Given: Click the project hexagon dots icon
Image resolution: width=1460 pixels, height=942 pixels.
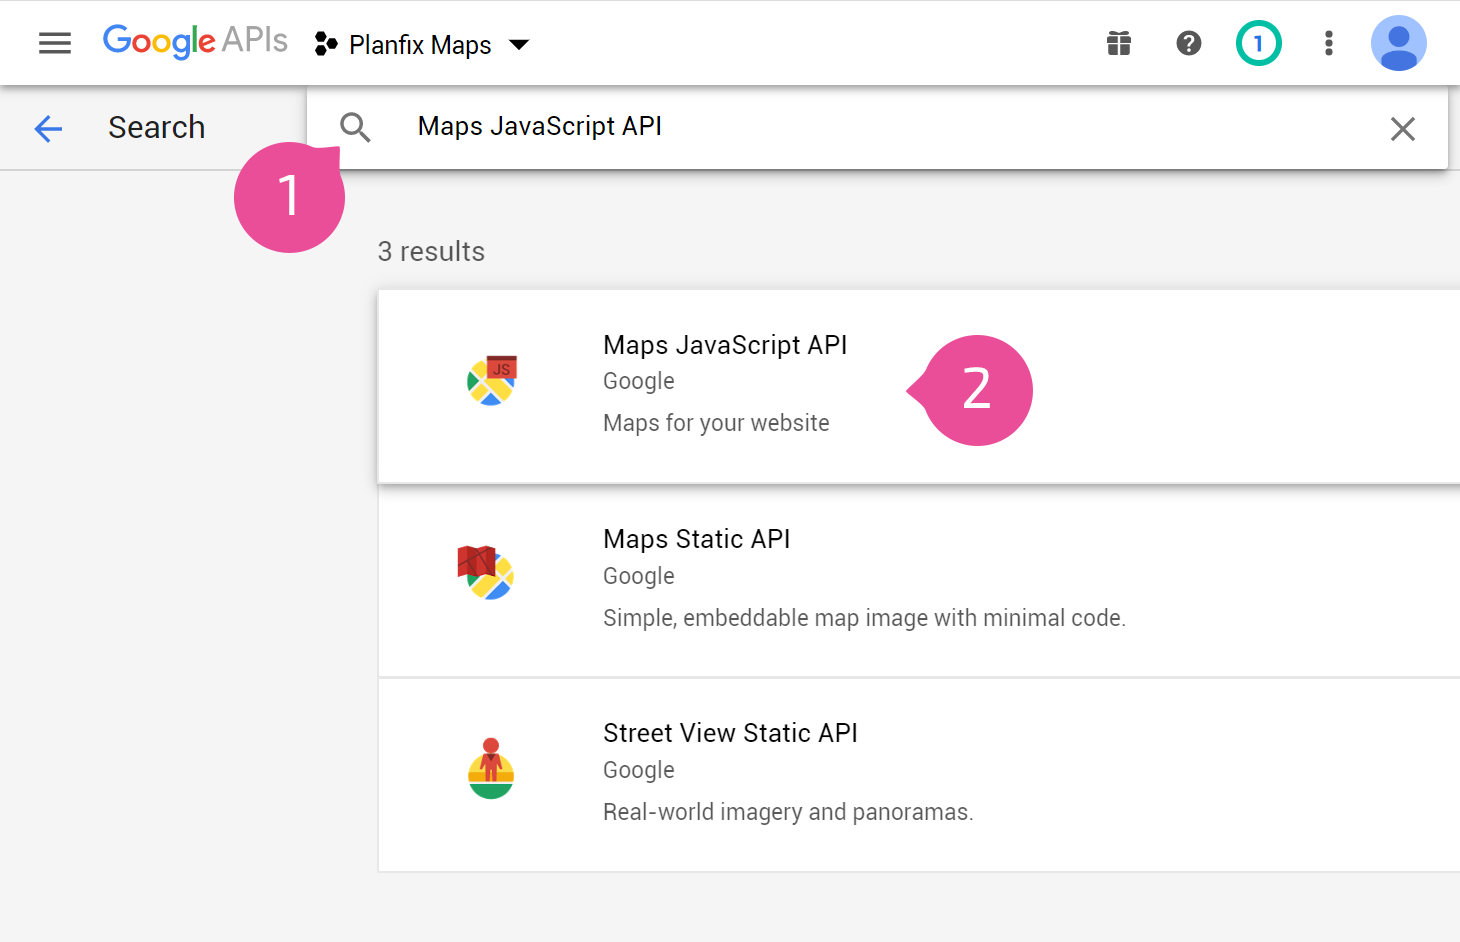Looking at the screenshot, I should [326, 44].
